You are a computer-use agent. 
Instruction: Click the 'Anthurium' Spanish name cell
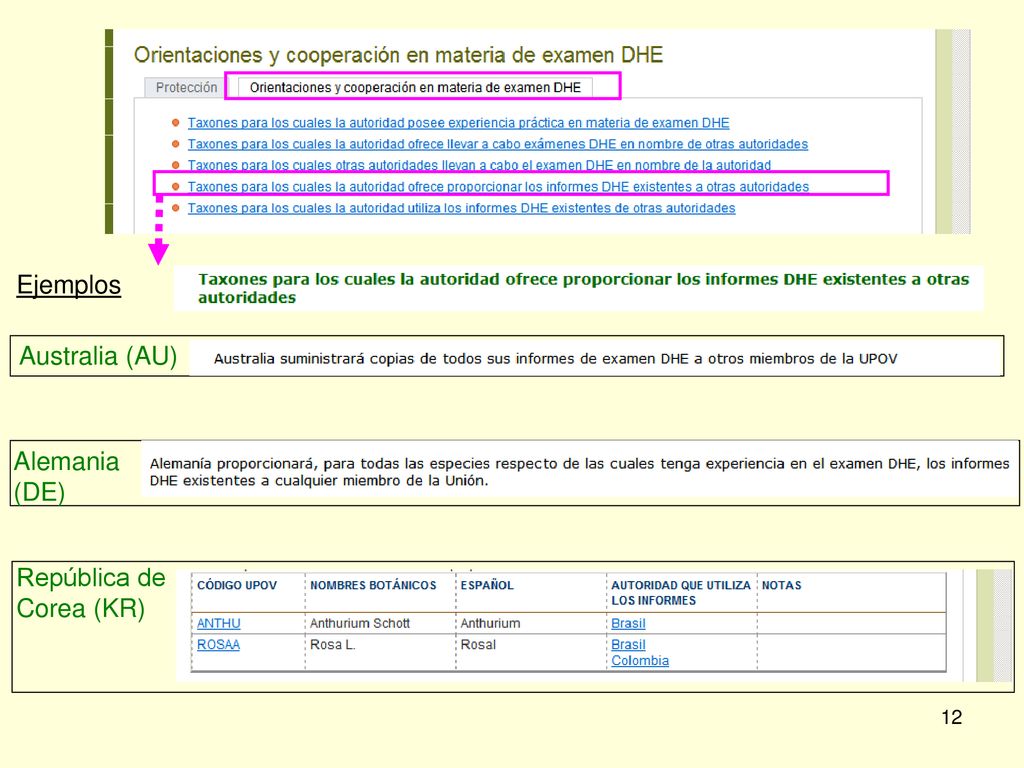point(490,624)
